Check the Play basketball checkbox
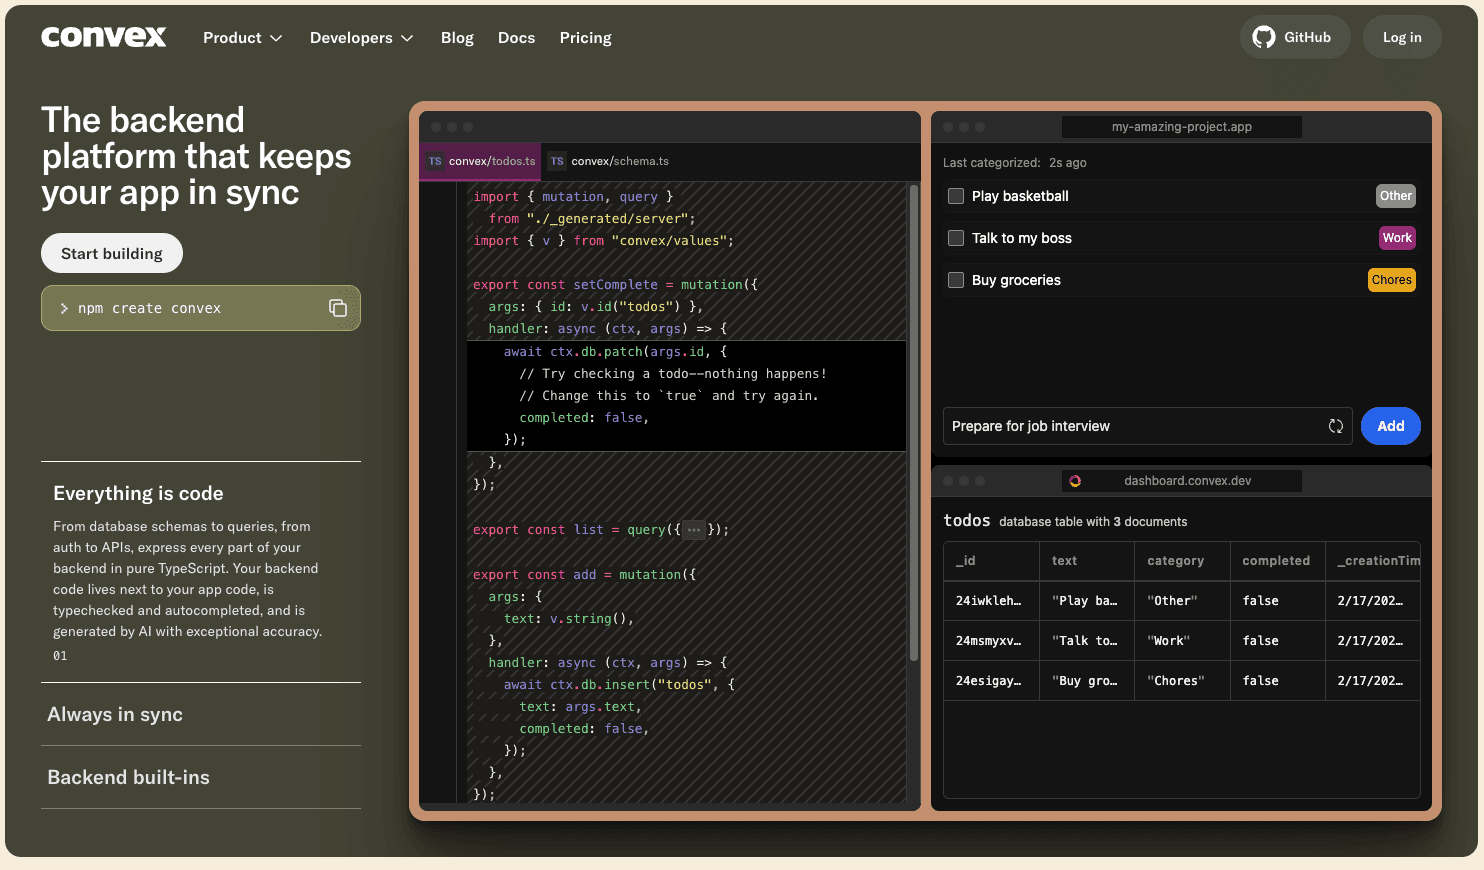The image size is (1484, 870). coord(956,196)
